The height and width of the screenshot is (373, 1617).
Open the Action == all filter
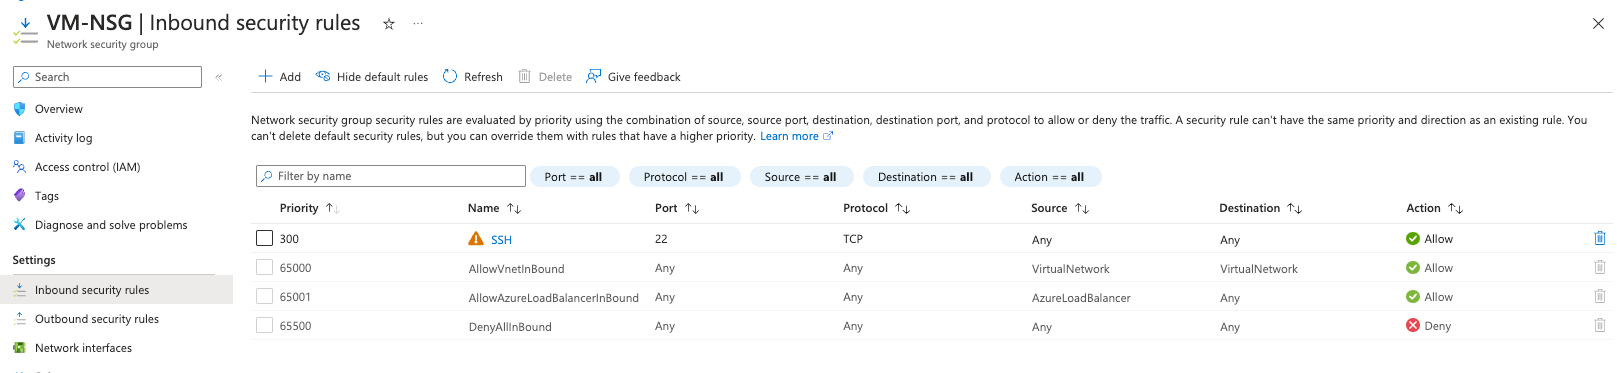click(1049, 177)
